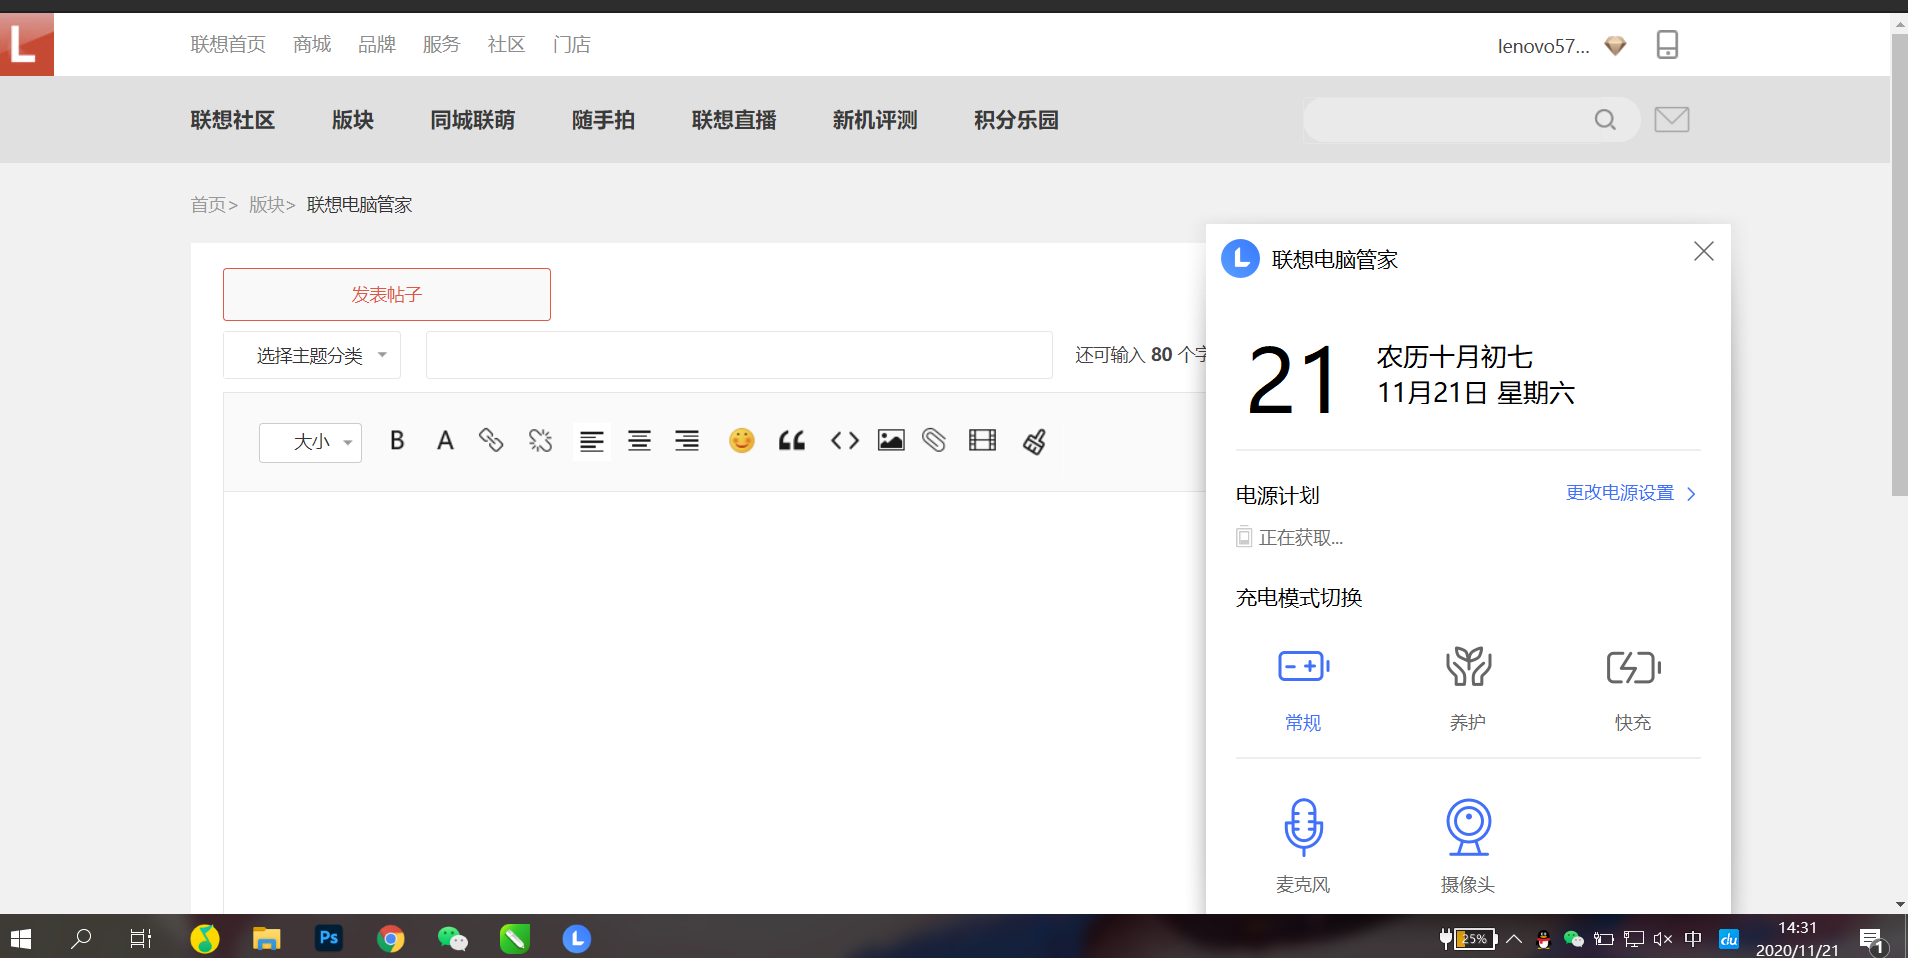Open Photoshop from the taskbar
1908x958 pixels.
pos(328,938)
